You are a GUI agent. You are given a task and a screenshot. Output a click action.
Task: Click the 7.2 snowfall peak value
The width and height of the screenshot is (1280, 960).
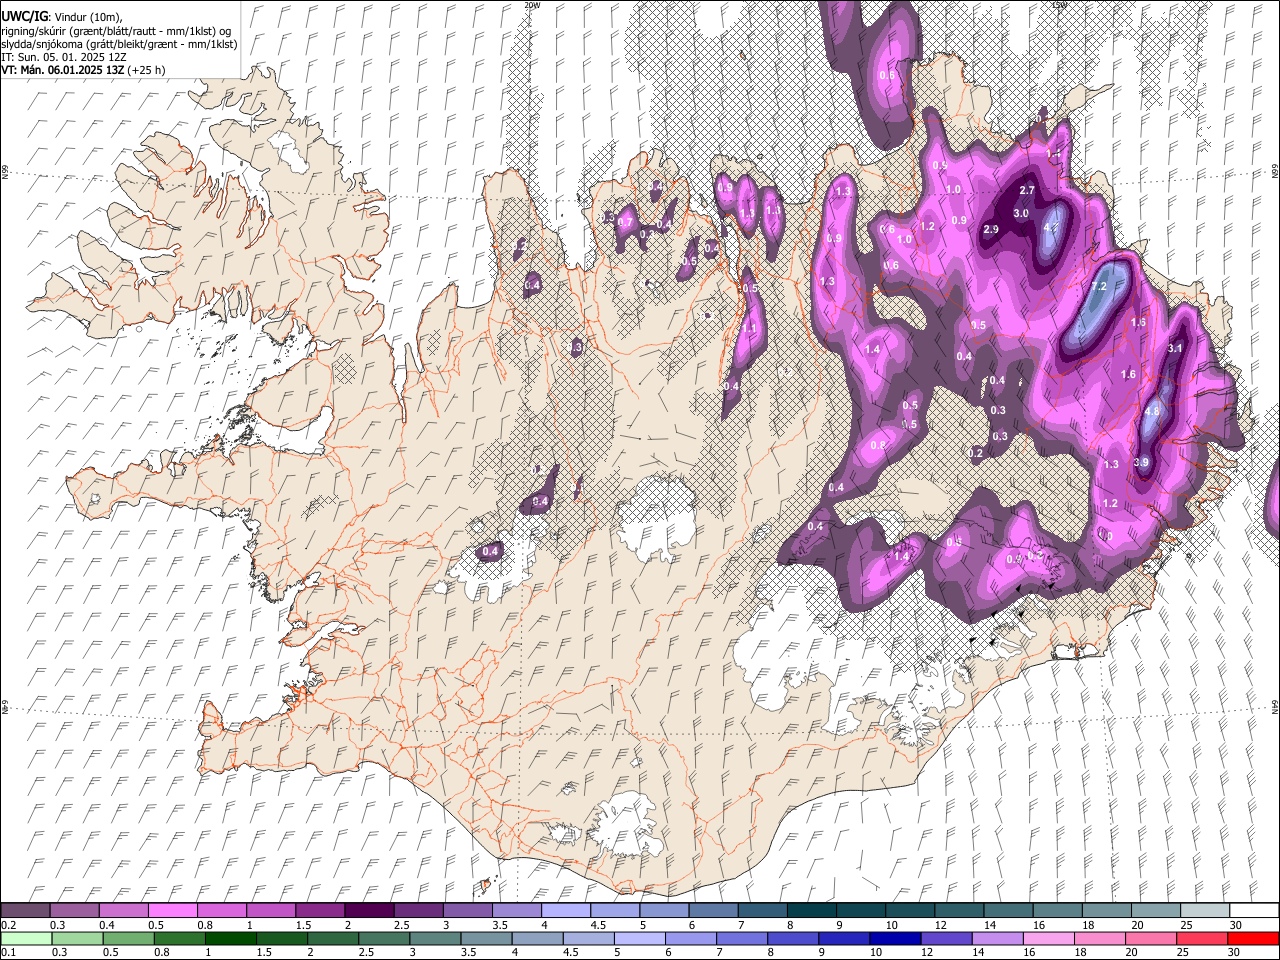point(1098,287)
